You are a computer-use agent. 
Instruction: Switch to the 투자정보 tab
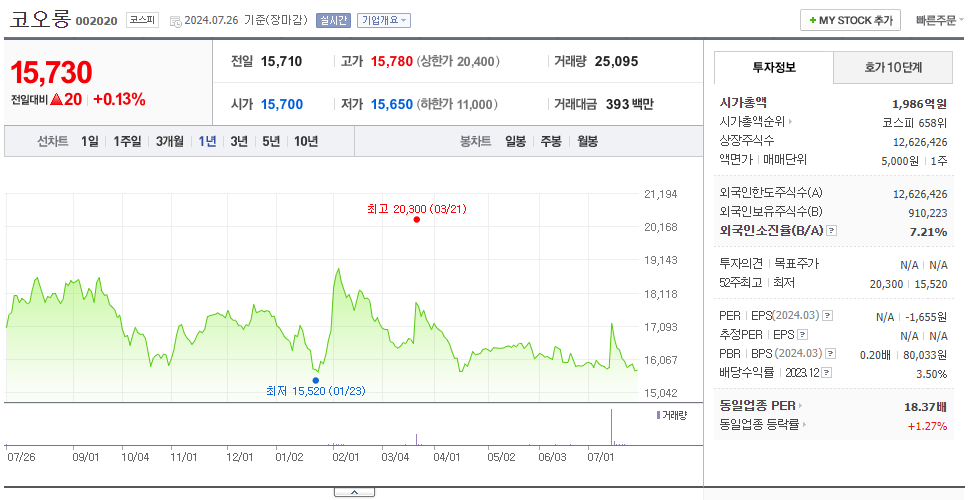coord(774,68)
